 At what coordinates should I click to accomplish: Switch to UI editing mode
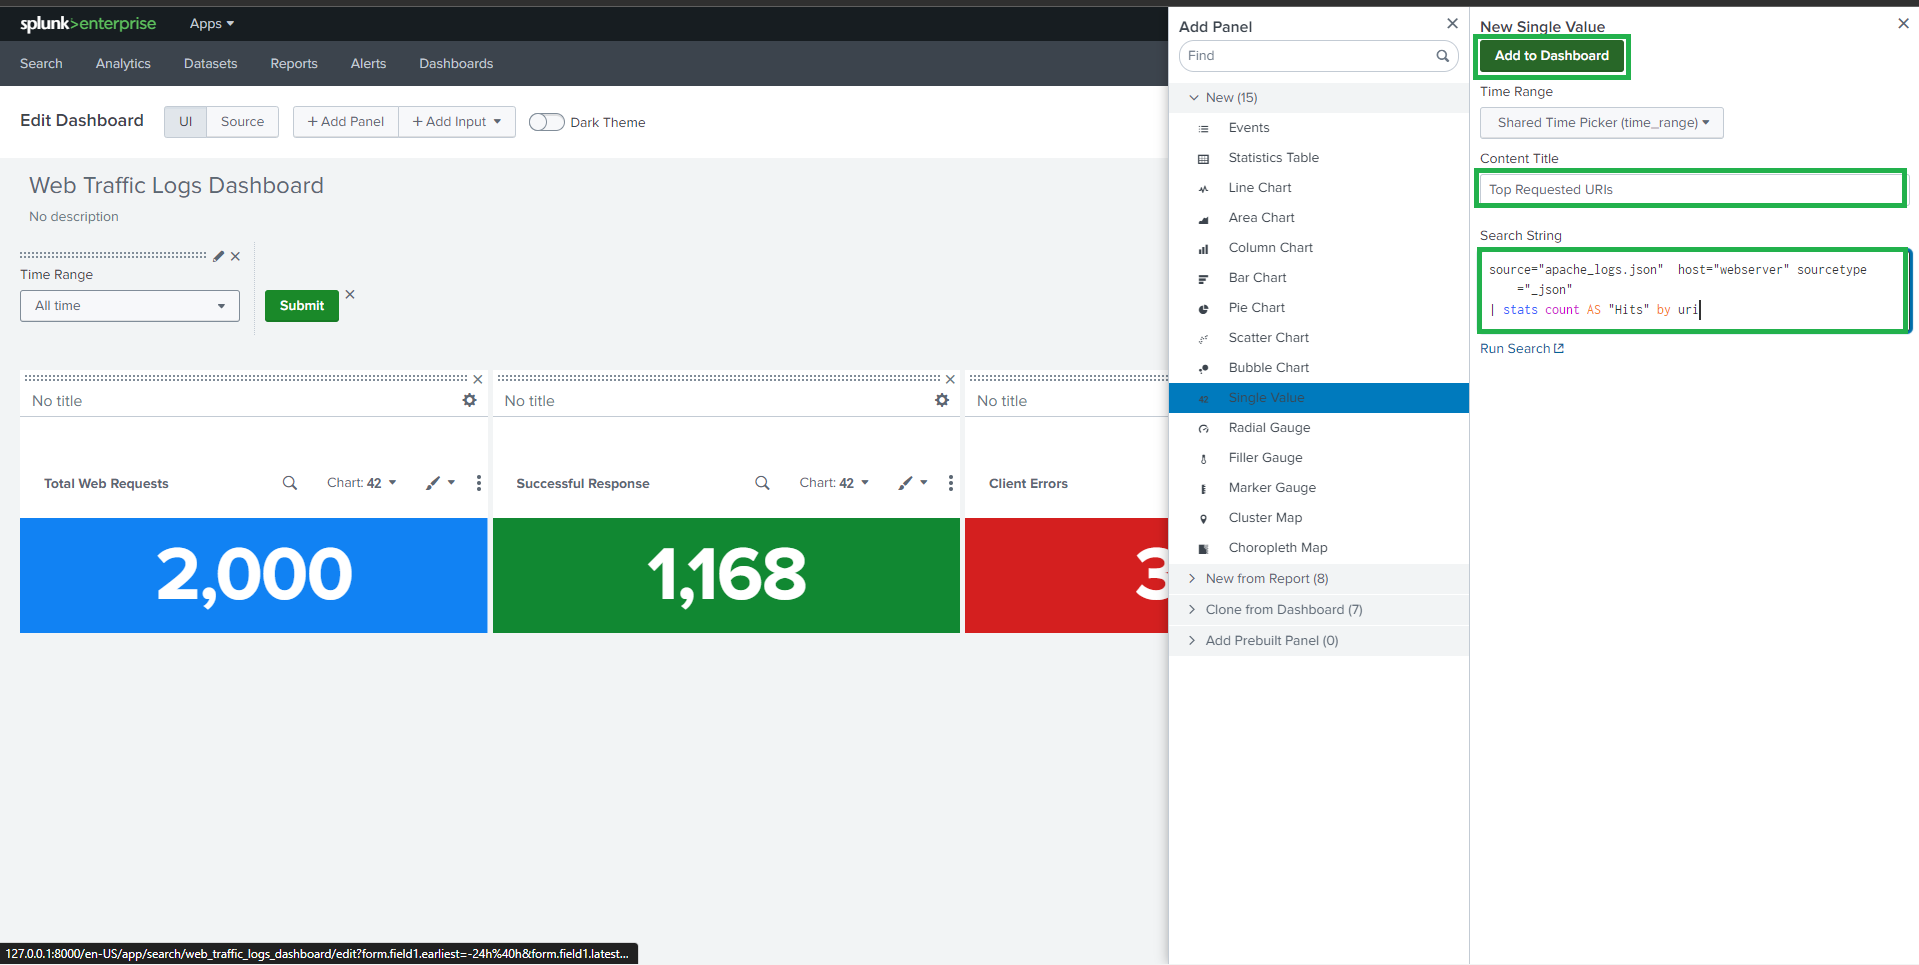click(x=186, y=122)
